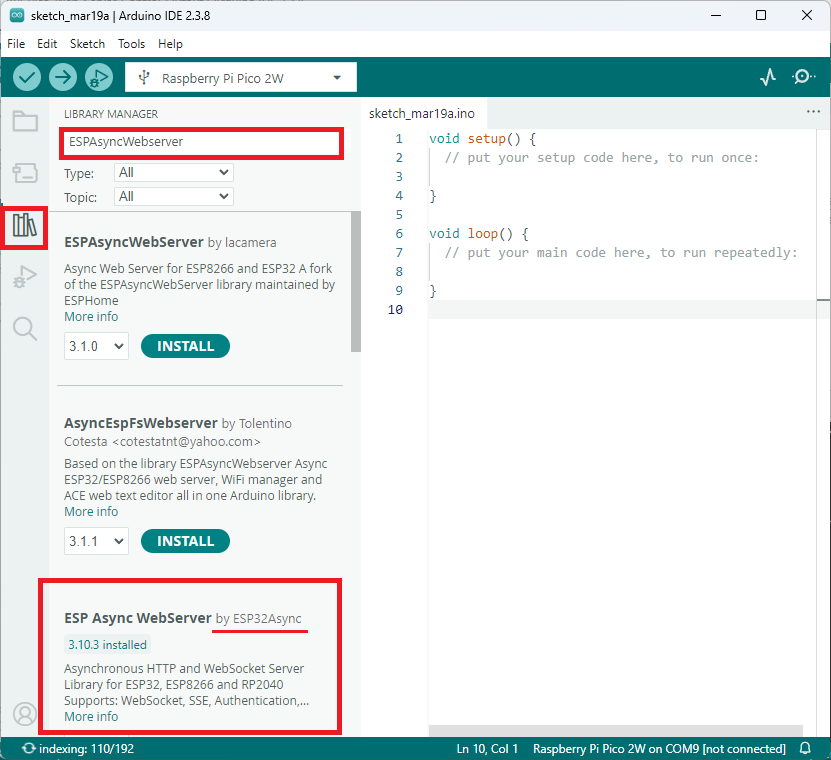Click the notifications bell in status bar
The image size is (831, 760).
click(806, 749)
